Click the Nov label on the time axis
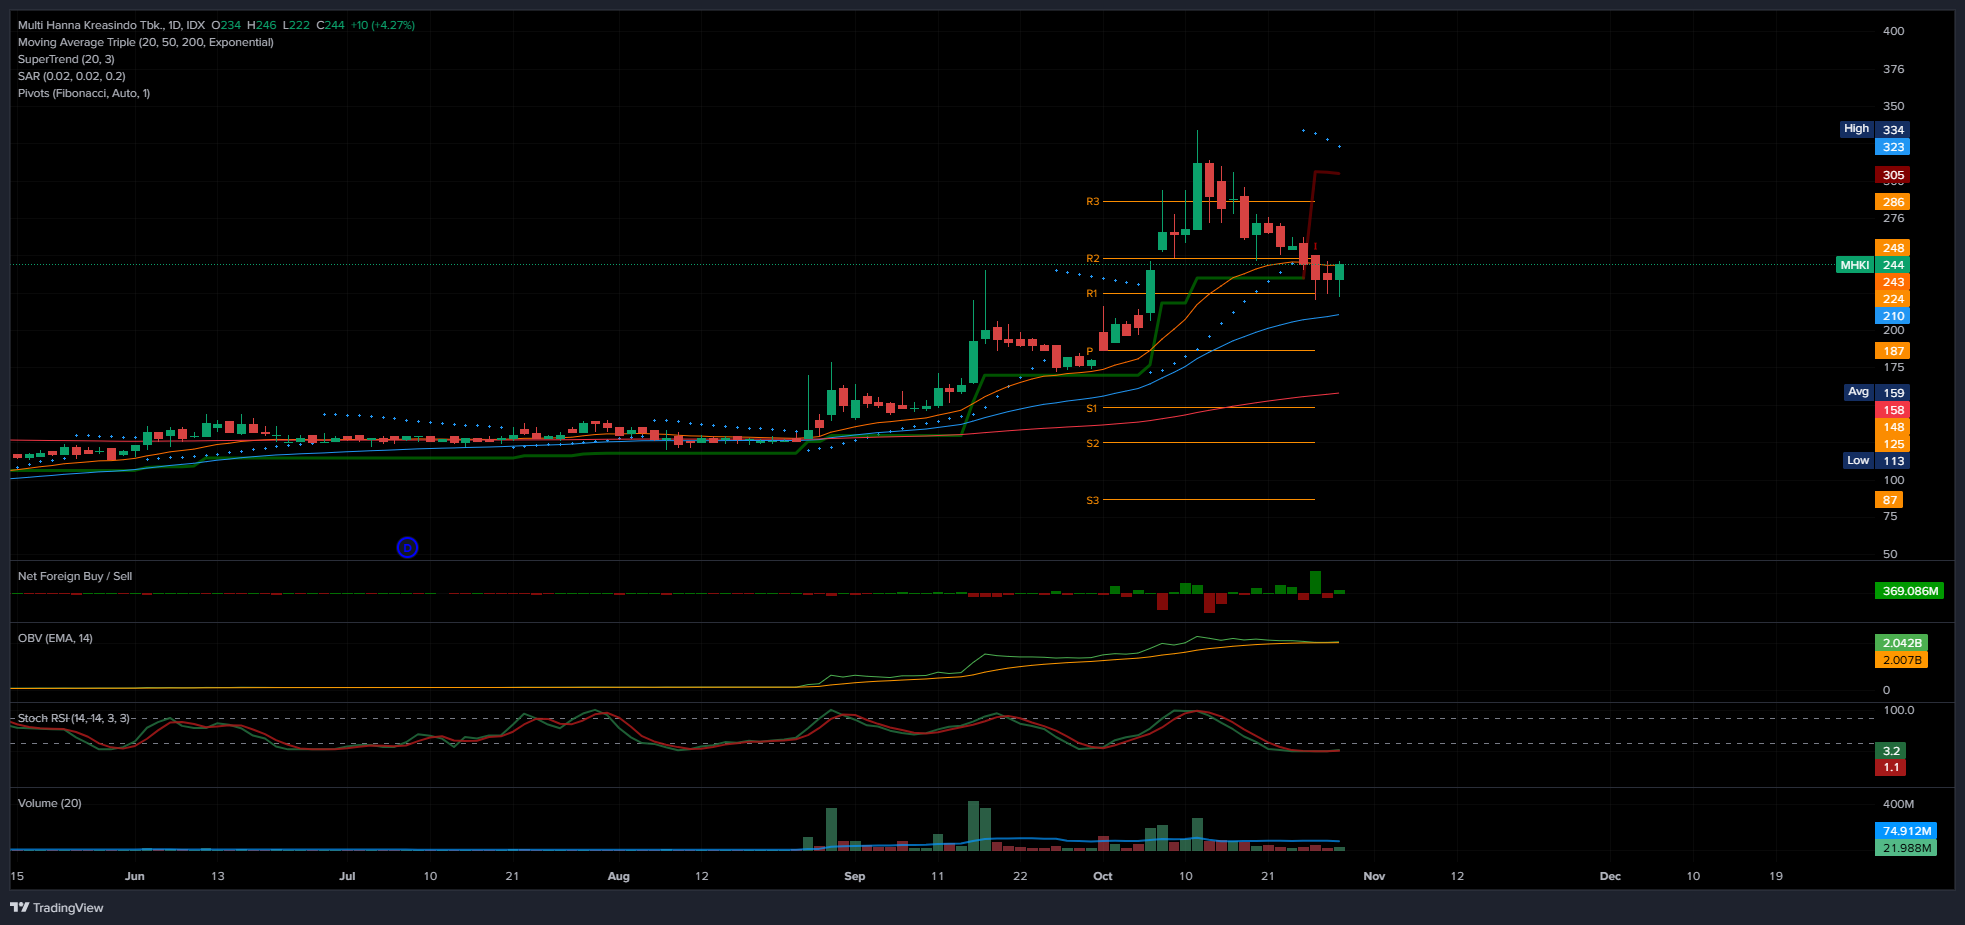1965x925 pixels. [1374, 876]
